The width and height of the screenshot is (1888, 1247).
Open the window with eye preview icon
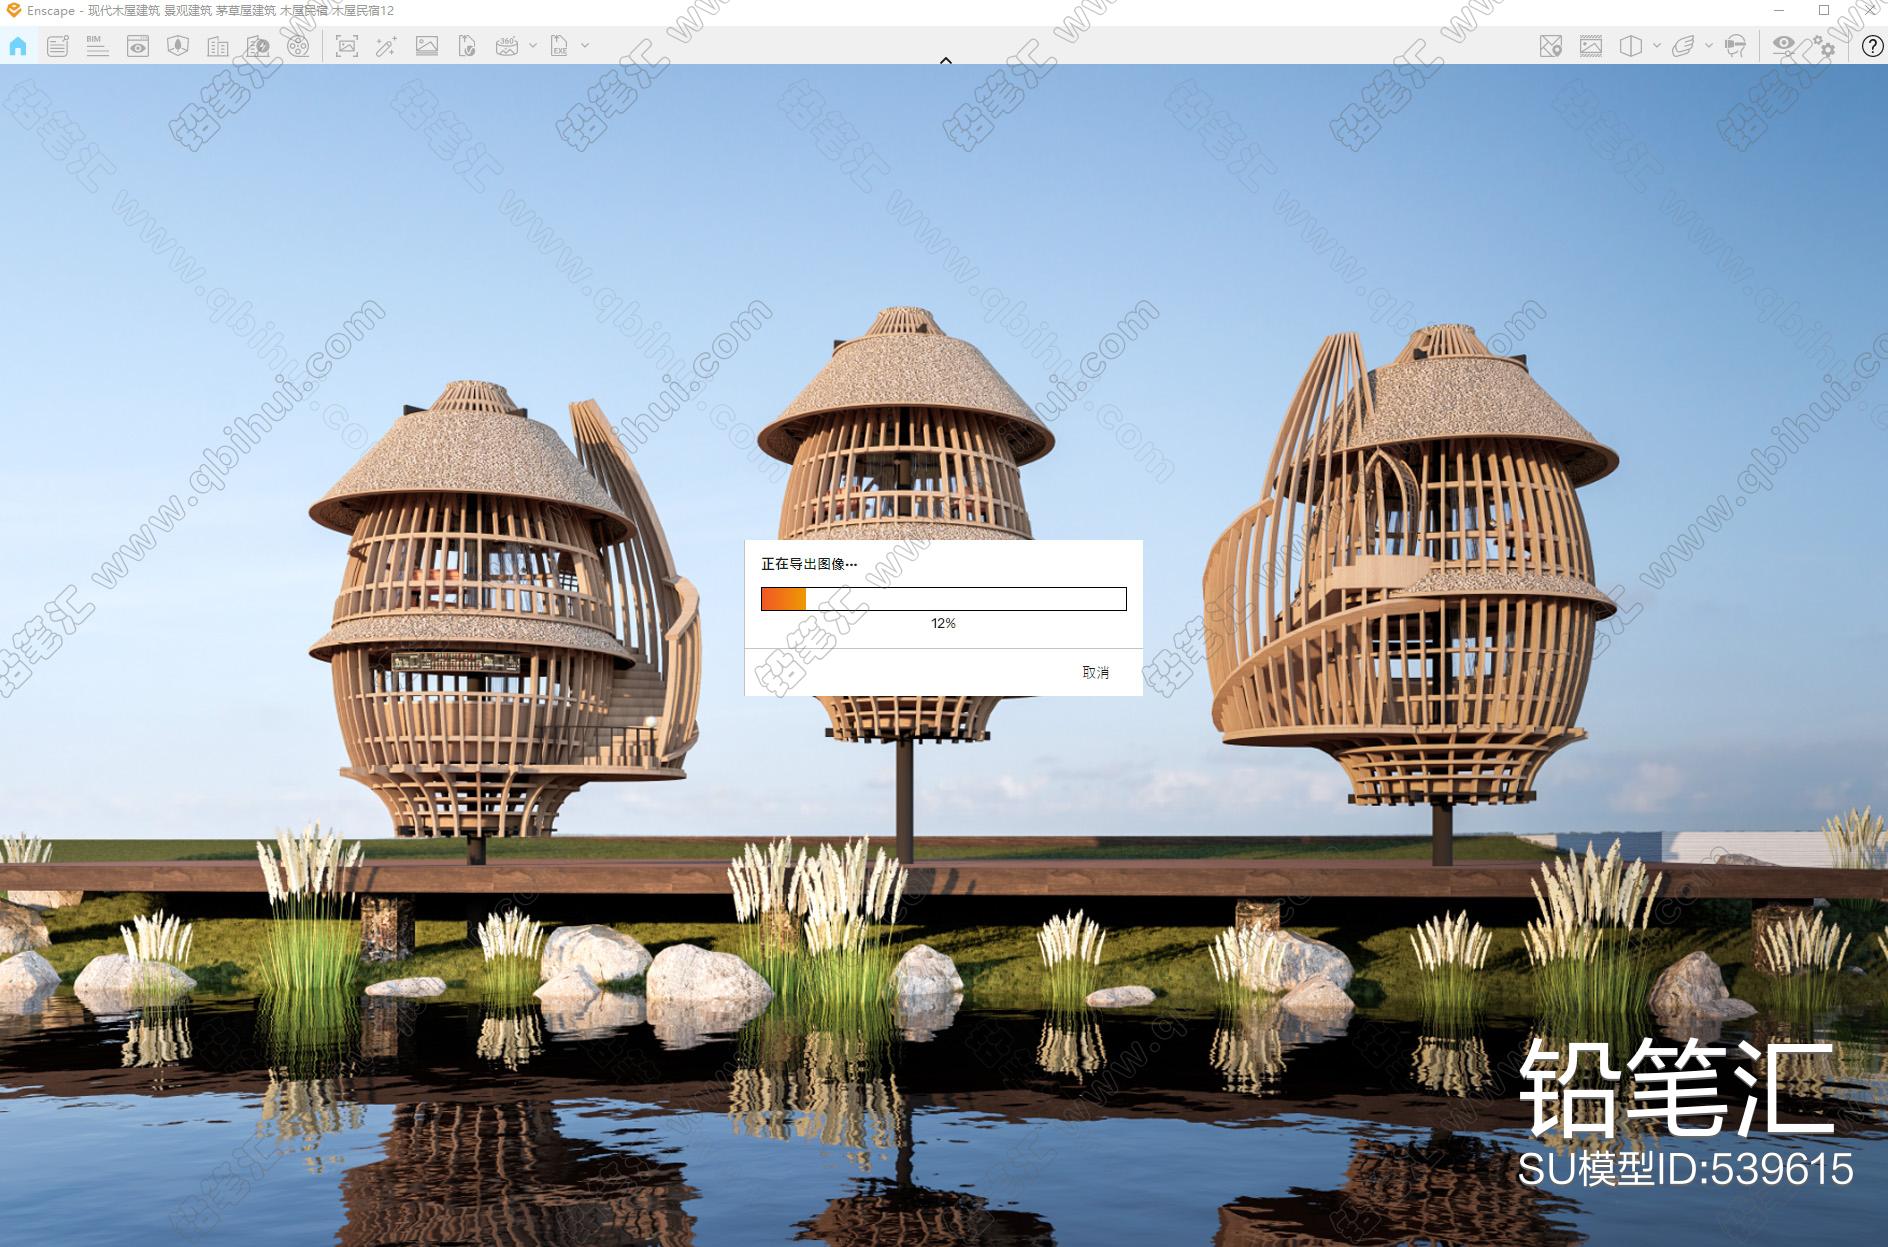click(x=138, y=46)
